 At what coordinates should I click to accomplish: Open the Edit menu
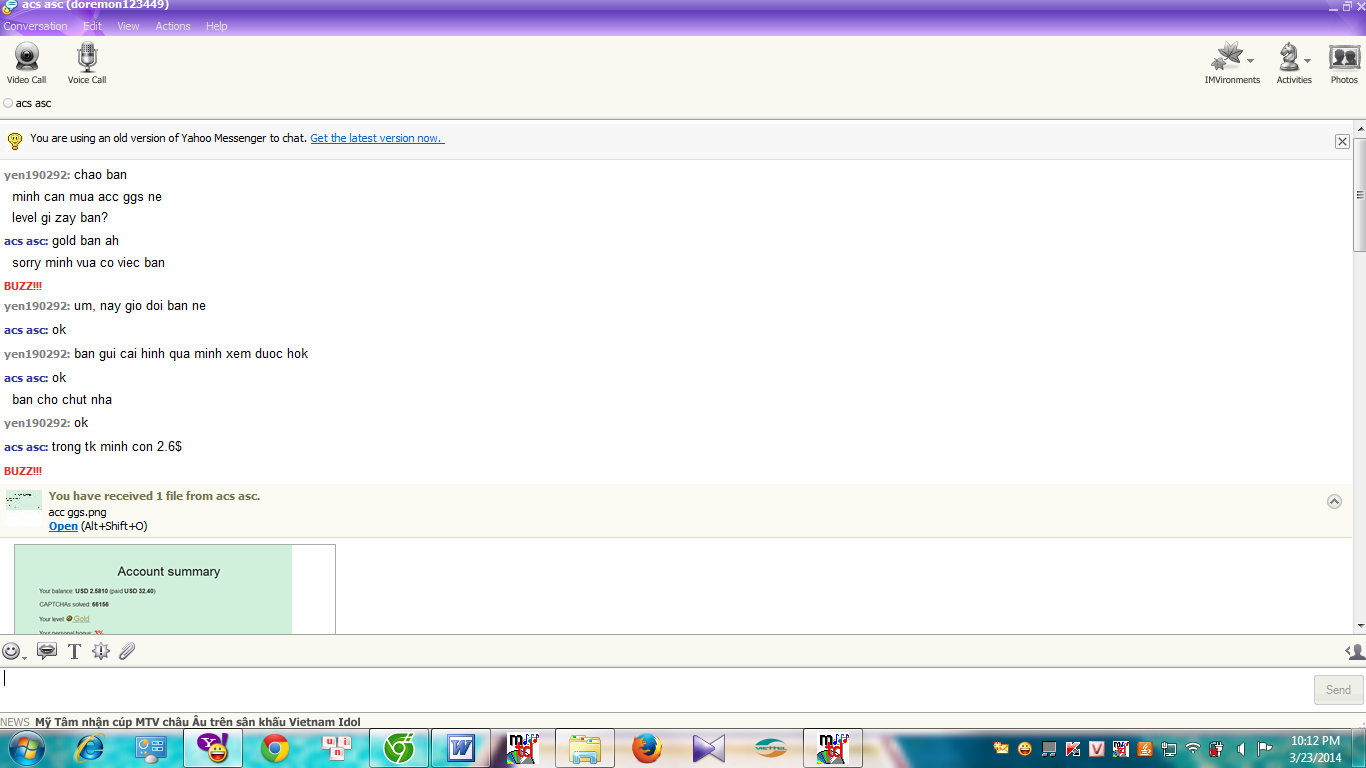tap(93, 26)
